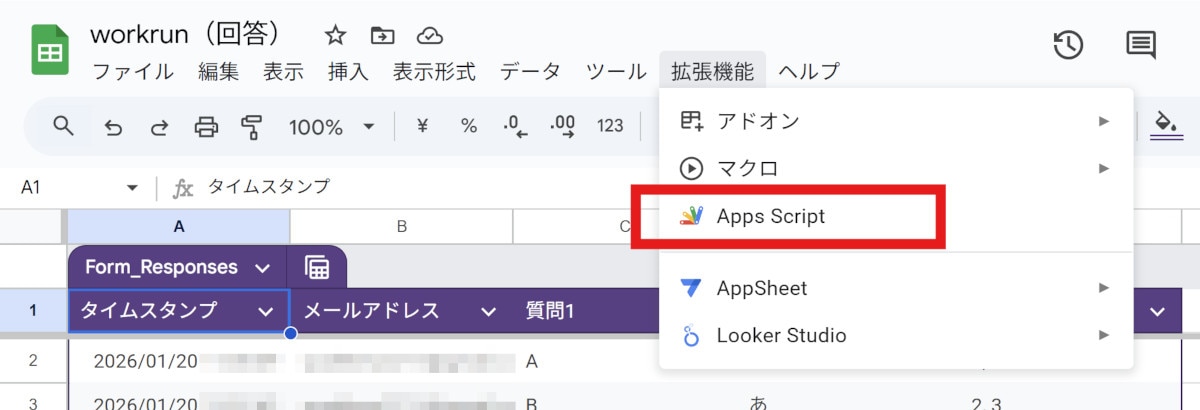Open more number formats 123

(x=610, y=126)
